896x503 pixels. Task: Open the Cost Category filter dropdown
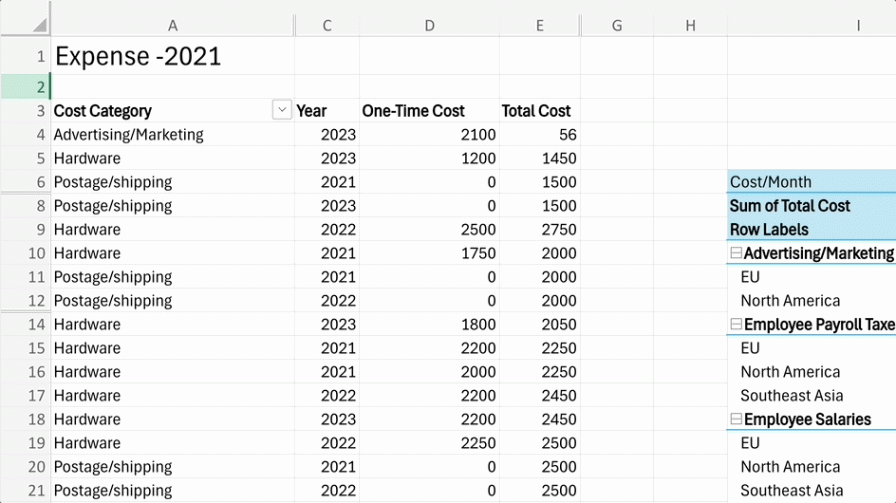coord(282,110)
